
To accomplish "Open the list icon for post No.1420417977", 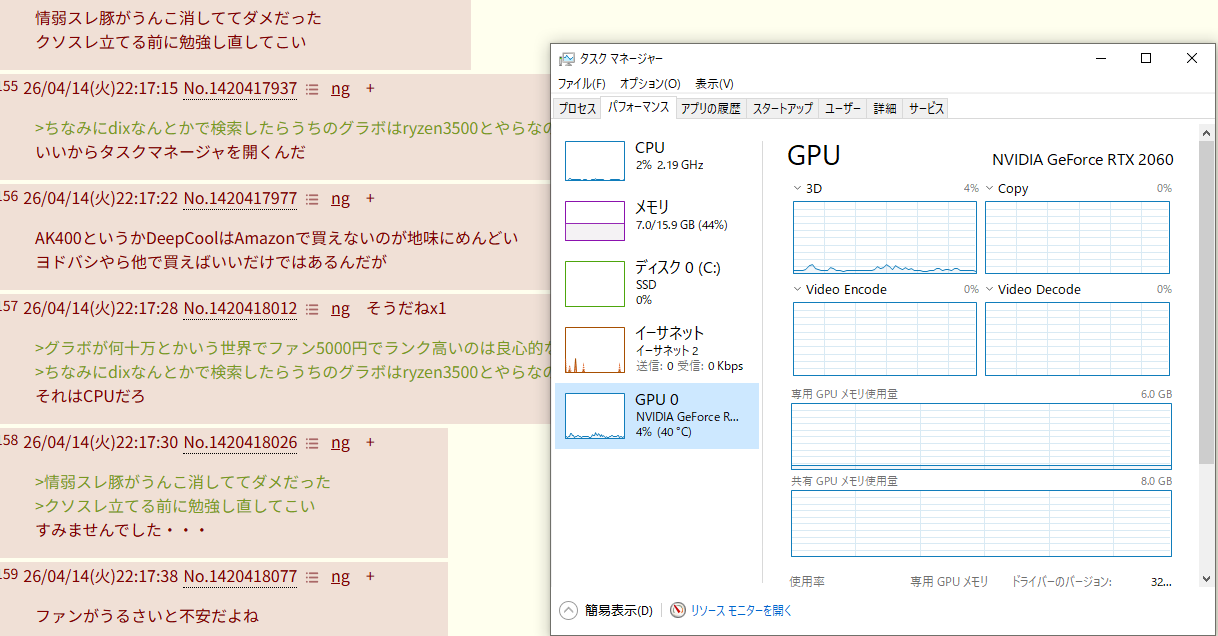I will [x=312, y=199].
